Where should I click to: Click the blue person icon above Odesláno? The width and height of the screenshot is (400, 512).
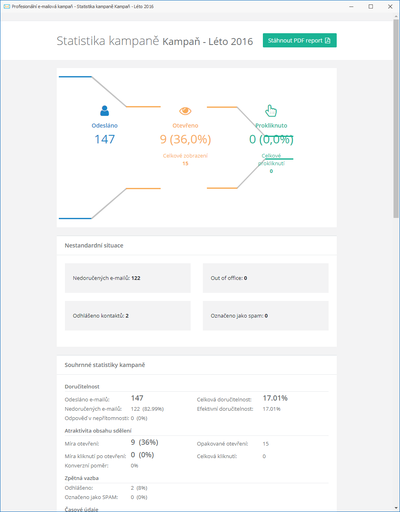click(x=105, y=111)
